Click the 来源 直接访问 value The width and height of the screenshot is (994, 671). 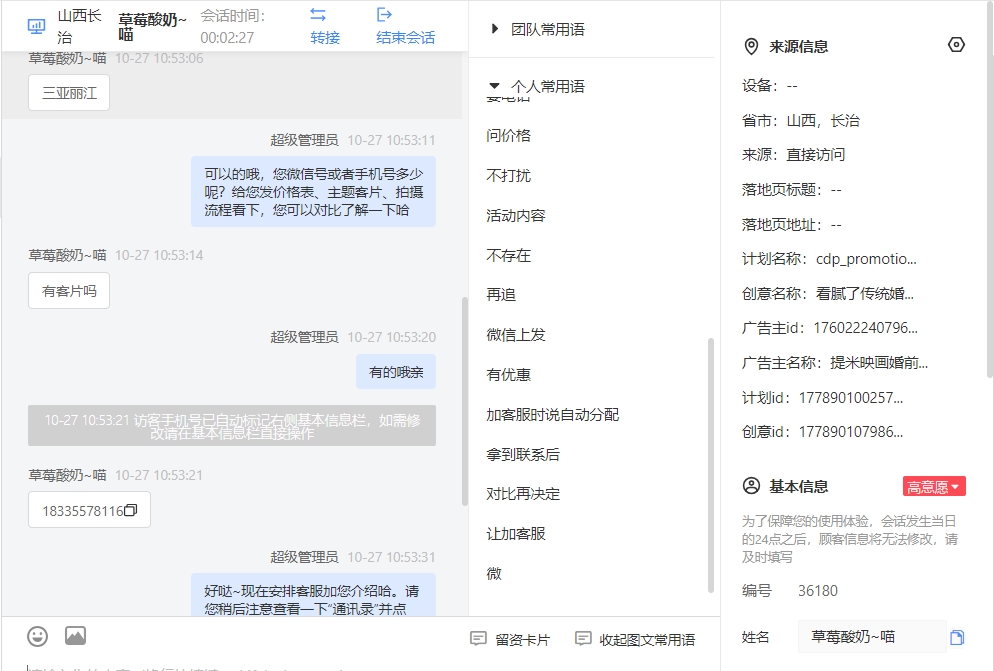tap(815, 155)
